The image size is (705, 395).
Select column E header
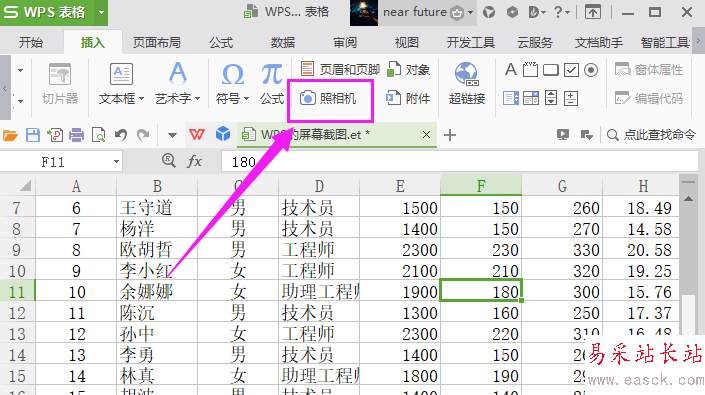tap(400, 186)
